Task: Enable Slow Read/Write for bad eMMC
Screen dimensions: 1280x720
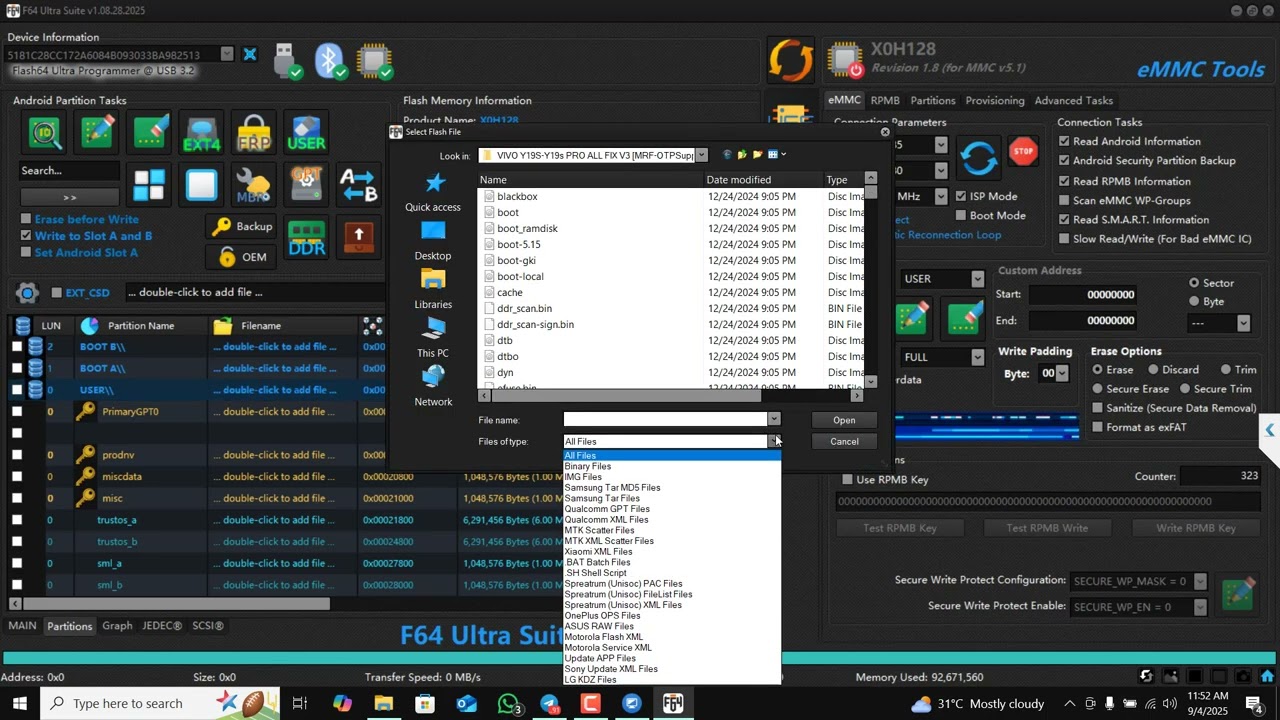Action: click(1064, 239)
